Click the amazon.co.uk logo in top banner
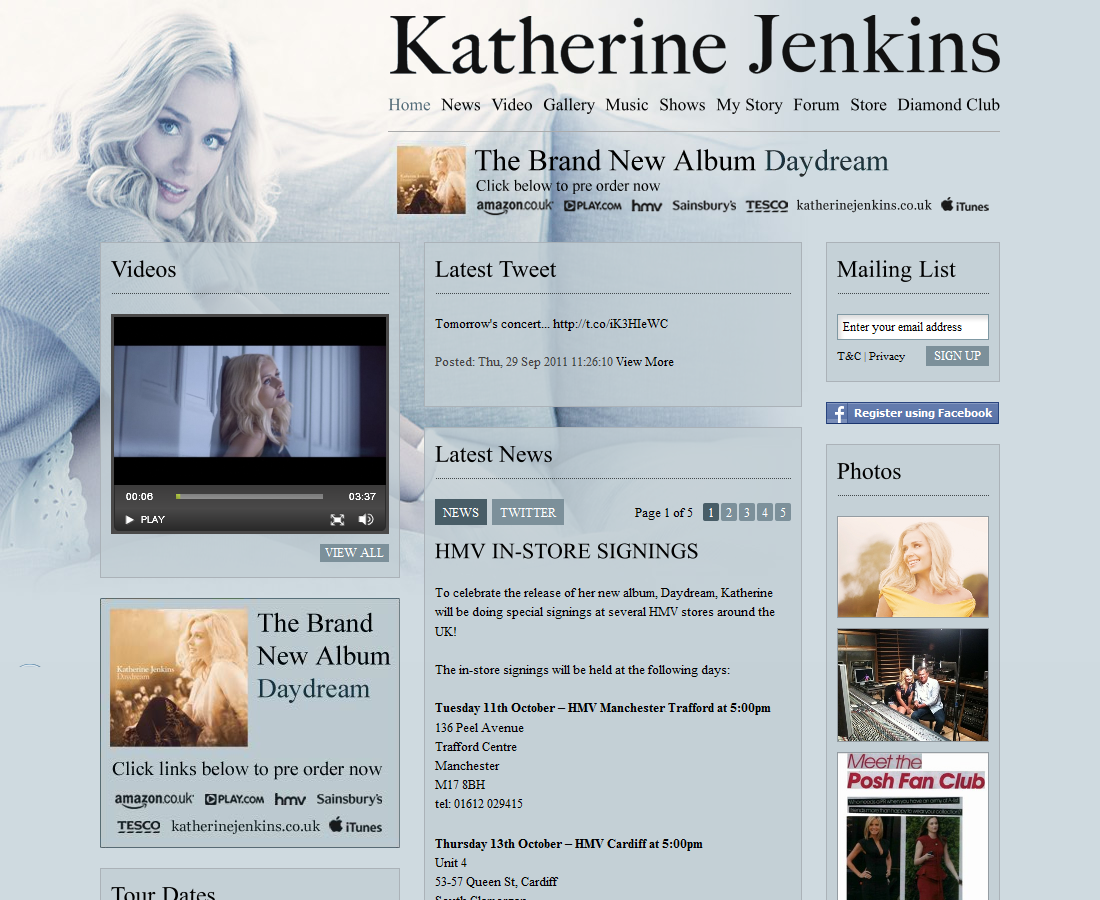Screen dimensions: 1100x900 515,206
